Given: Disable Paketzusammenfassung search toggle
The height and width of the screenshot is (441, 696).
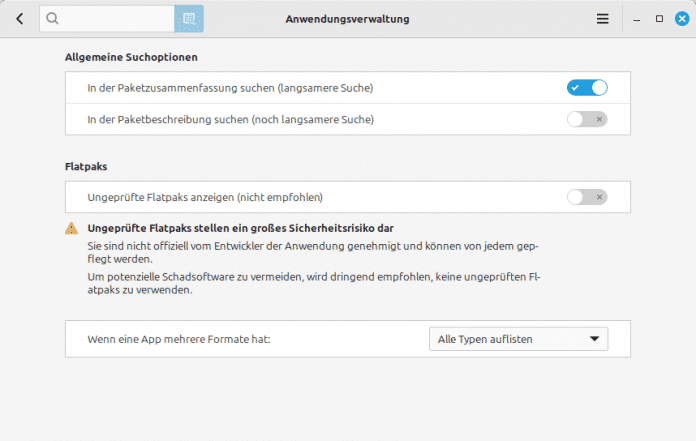Looking at the screenshot, I should click(587, 88).
